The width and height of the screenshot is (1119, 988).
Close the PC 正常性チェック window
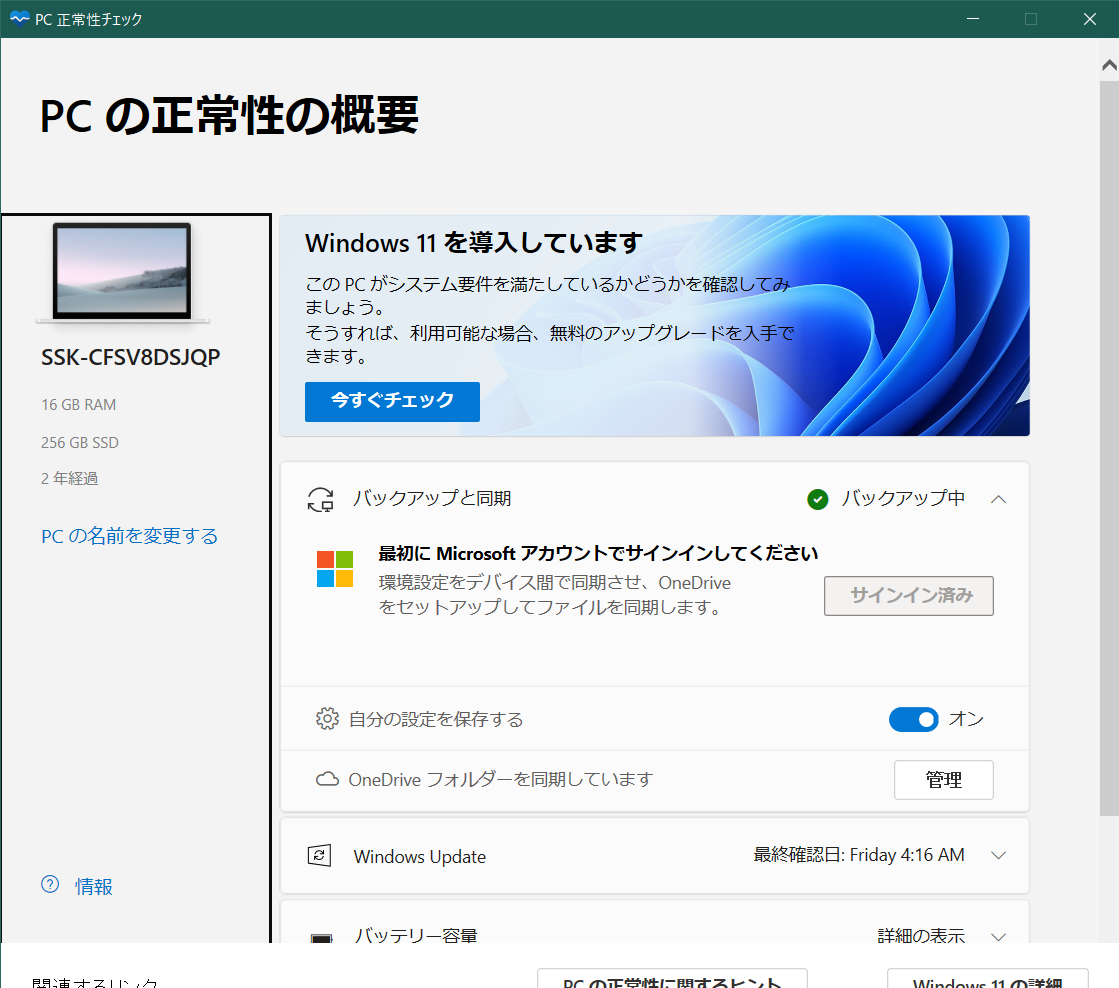pyautogui.click(x=1090, y=19)
